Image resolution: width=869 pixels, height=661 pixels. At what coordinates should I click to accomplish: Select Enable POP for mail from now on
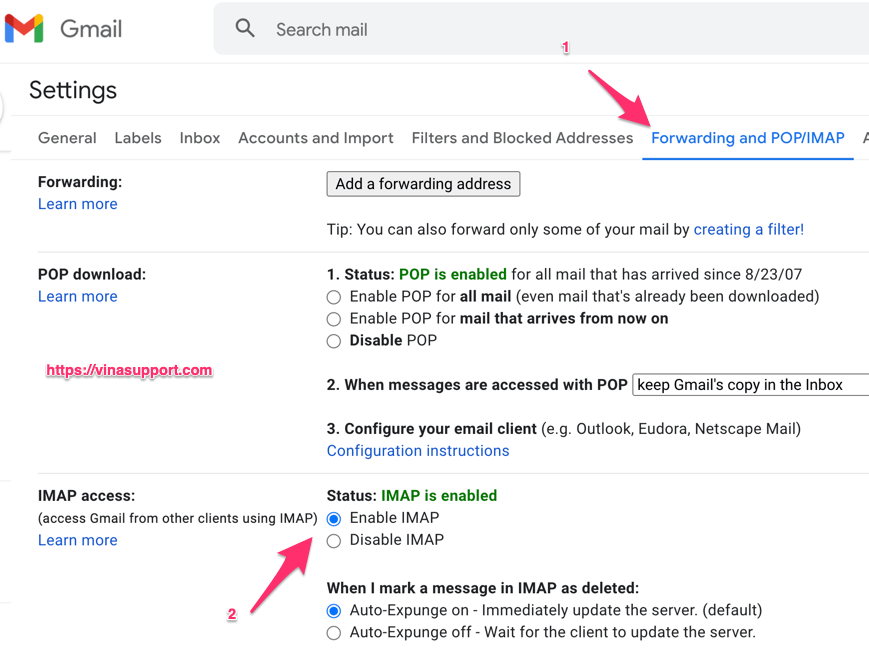point(333,318)
